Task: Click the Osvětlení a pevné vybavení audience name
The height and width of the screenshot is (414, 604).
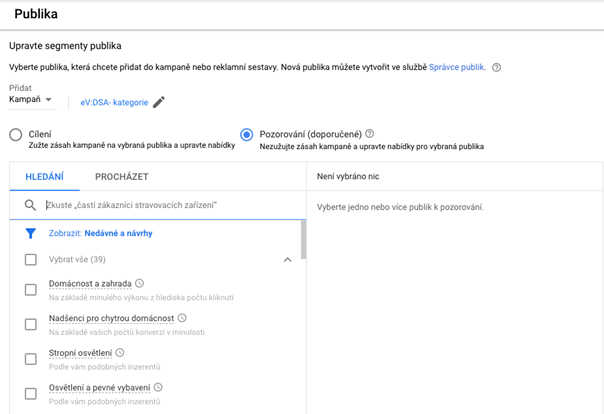Action: [99, 388]
